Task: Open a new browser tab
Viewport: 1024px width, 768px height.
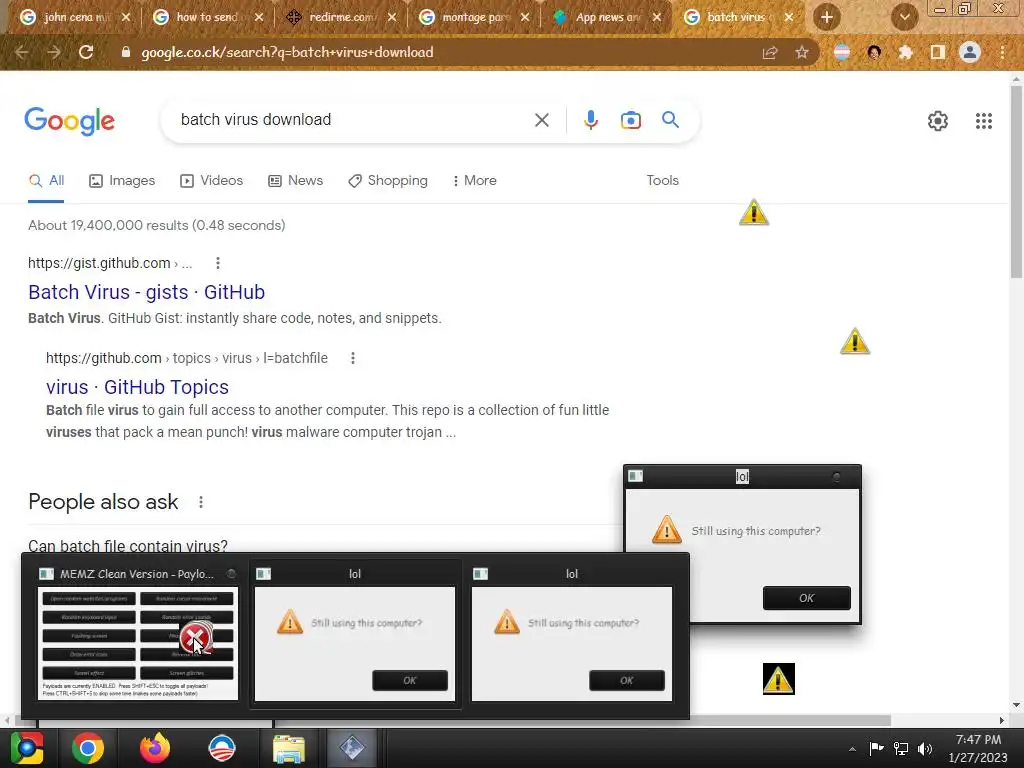Action: 827,17
